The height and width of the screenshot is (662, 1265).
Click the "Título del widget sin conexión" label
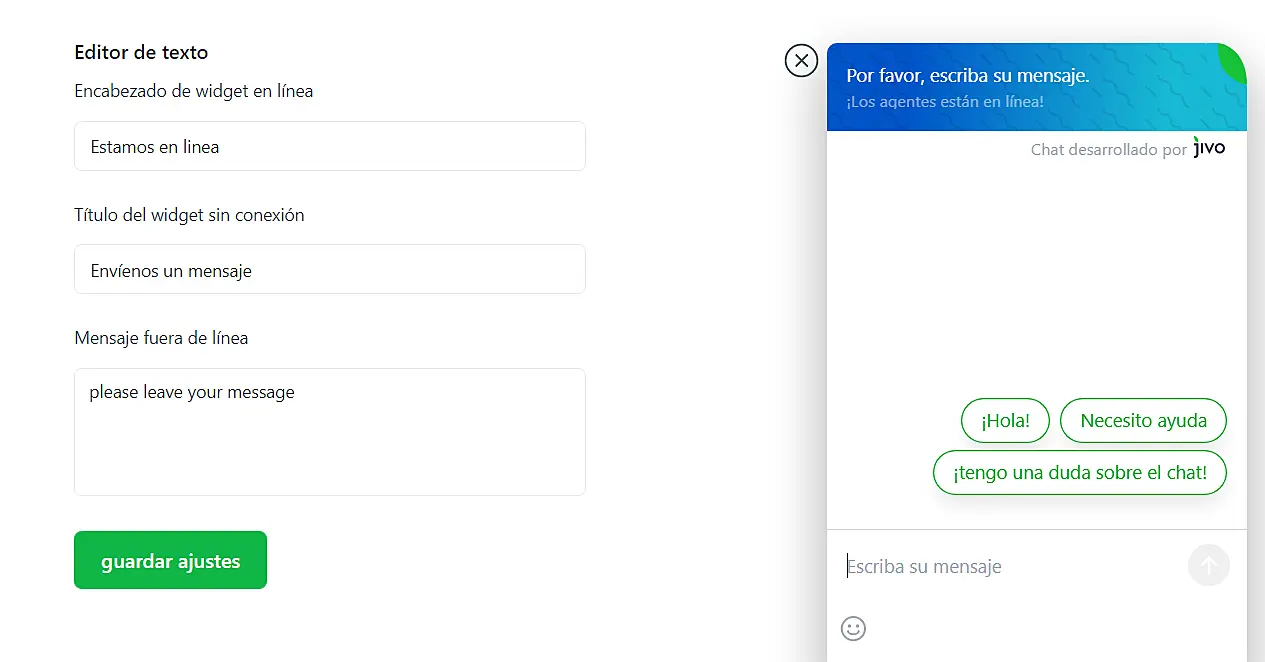point(189,215)
